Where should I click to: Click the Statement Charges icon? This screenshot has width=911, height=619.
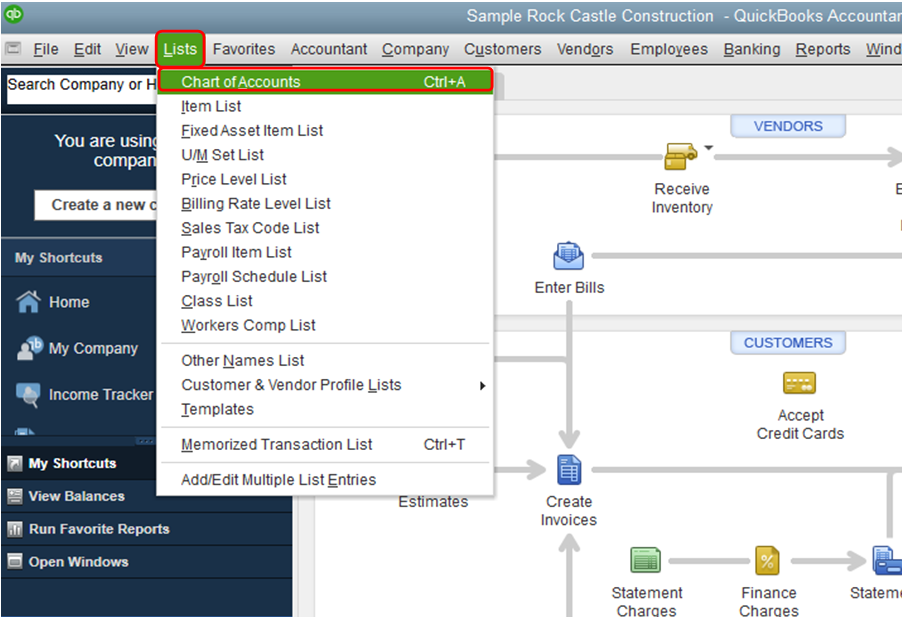click(x=645, y=560)
